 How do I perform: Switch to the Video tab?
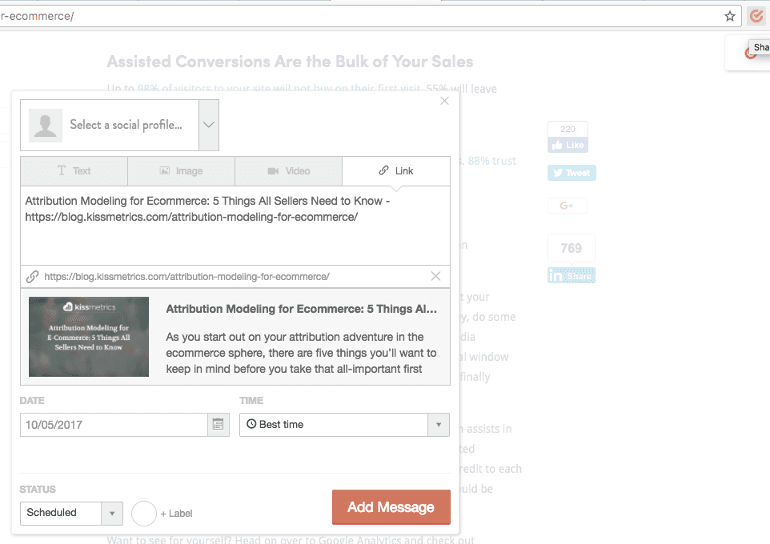pos(288,171)
